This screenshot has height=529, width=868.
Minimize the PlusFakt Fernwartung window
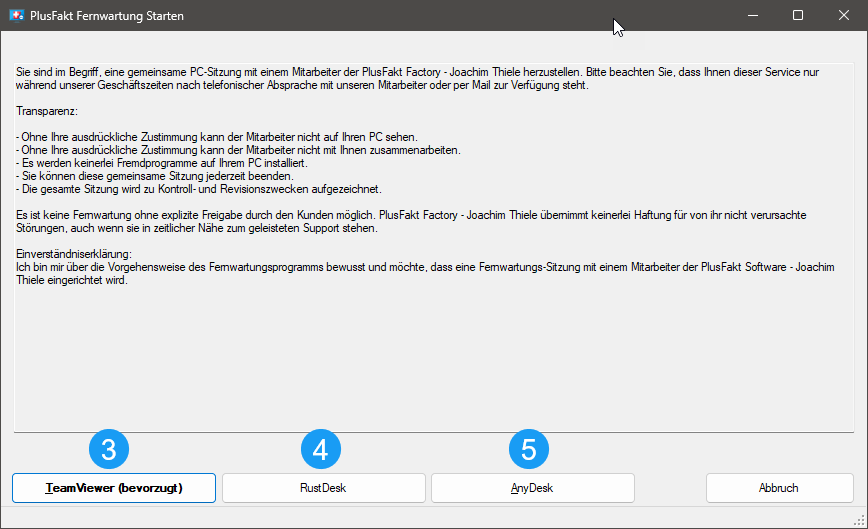pos(753,15)
